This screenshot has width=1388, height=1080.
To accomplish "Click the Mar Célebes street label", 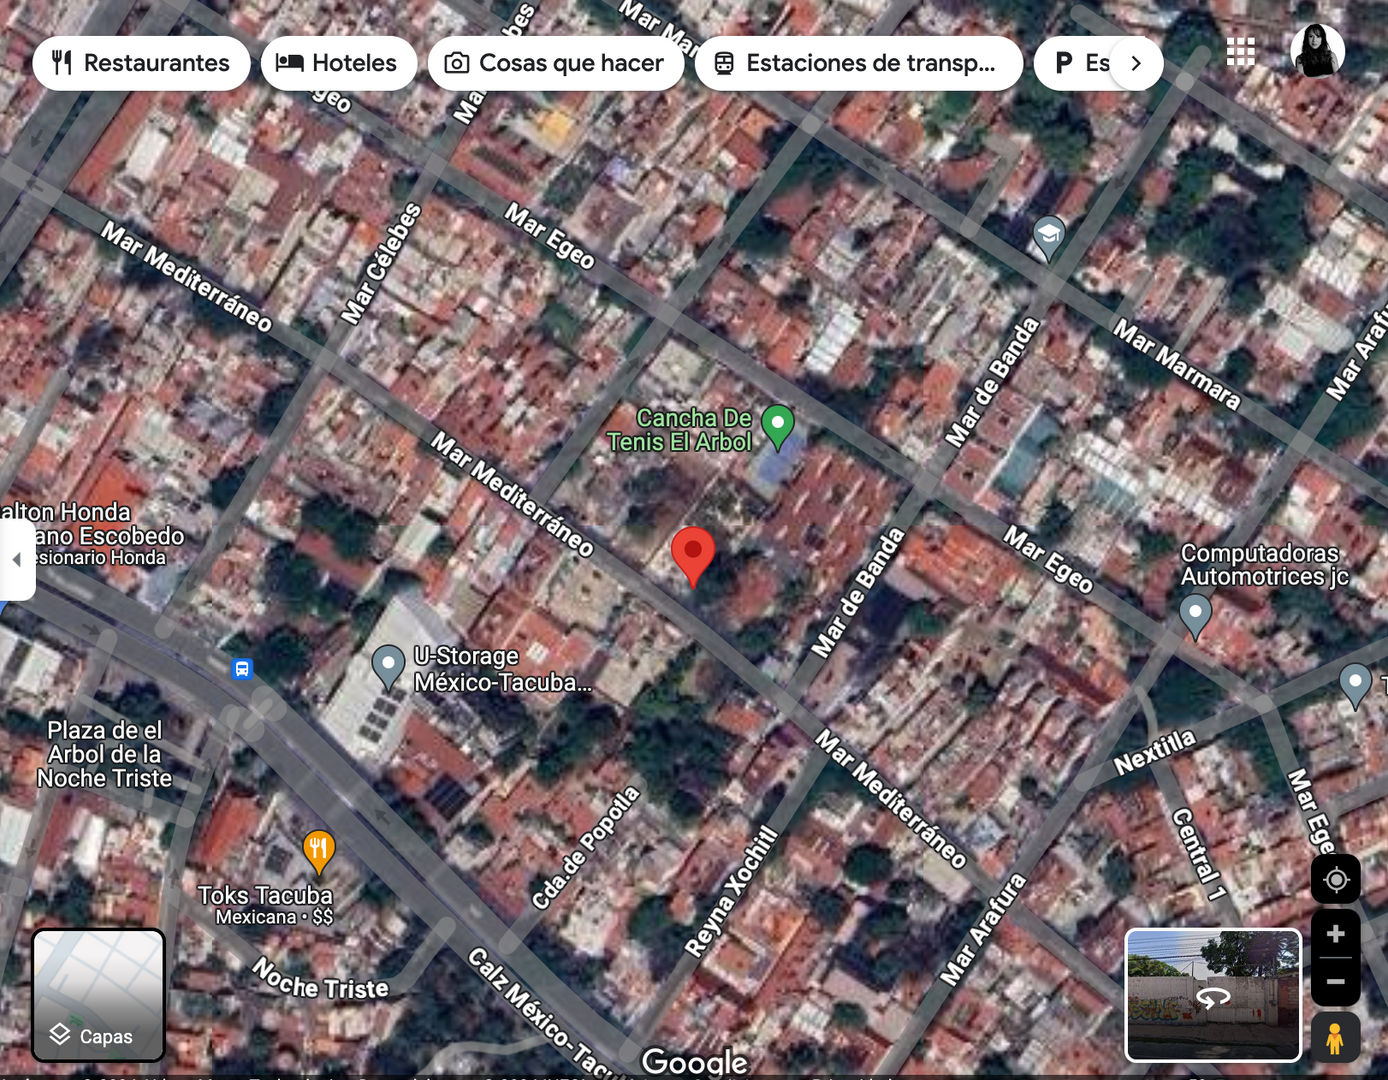I will coord(382,264).
